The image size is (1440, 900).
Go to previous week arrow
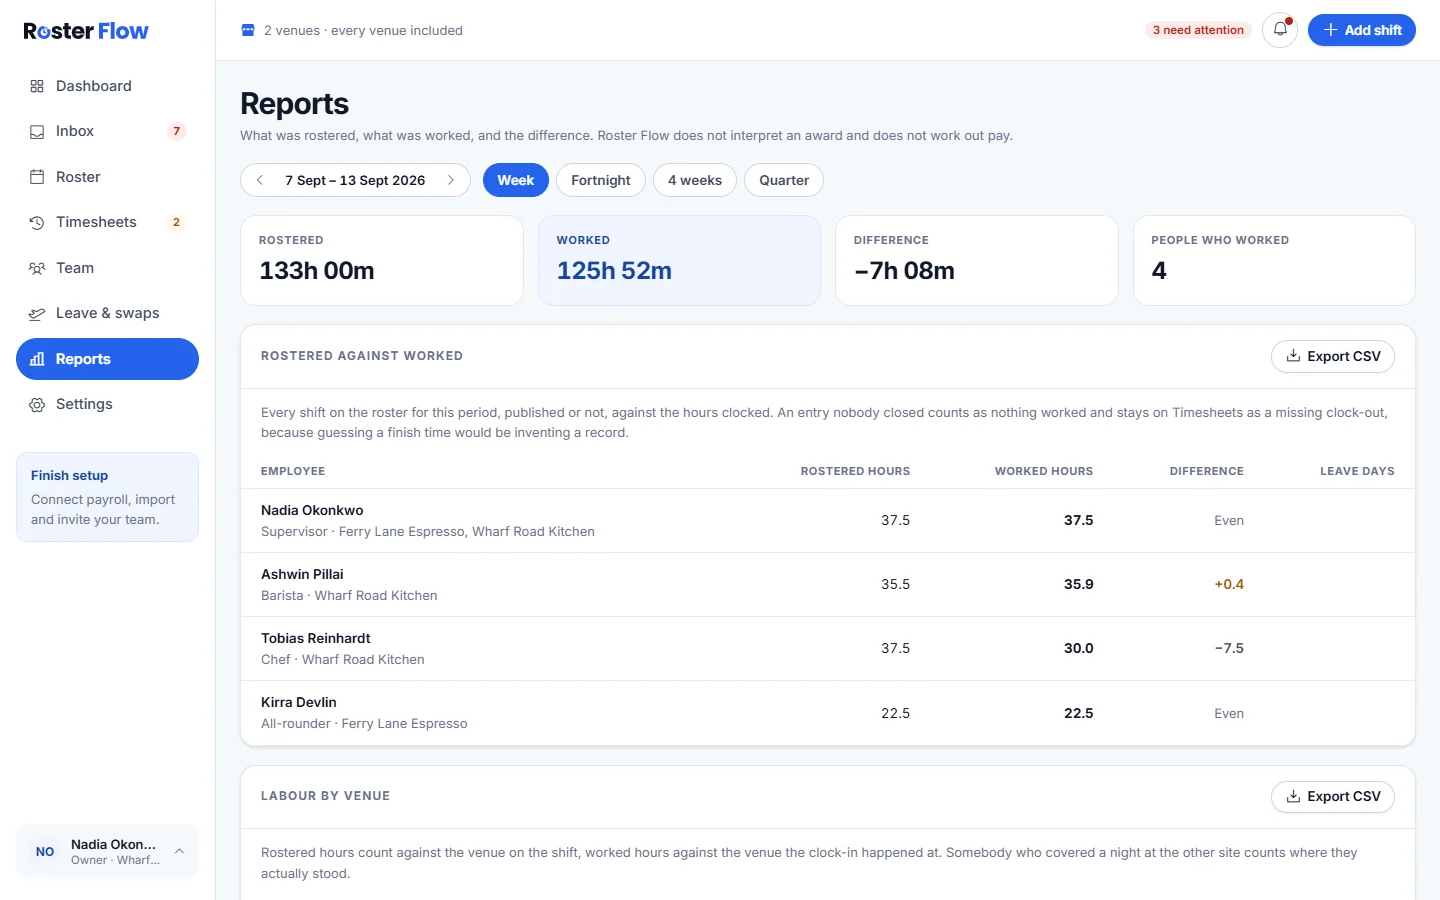[260, 180]
